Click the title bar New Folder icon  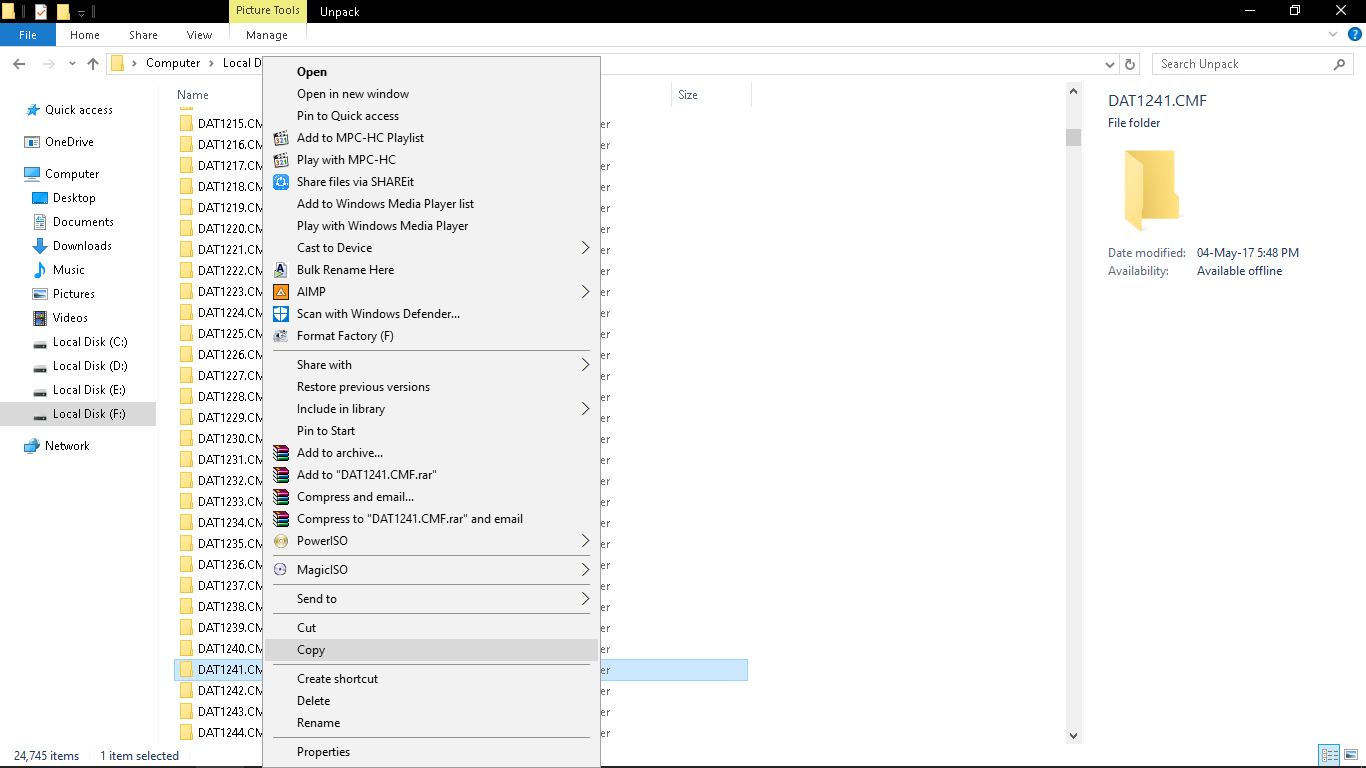coord(63,12)
